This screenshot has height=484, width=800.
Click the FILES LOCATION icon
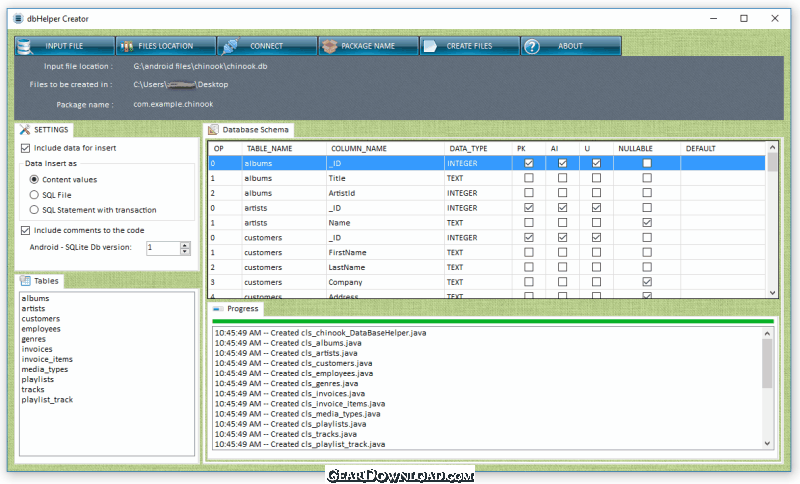pyautogui.click(x=127, y=46)
